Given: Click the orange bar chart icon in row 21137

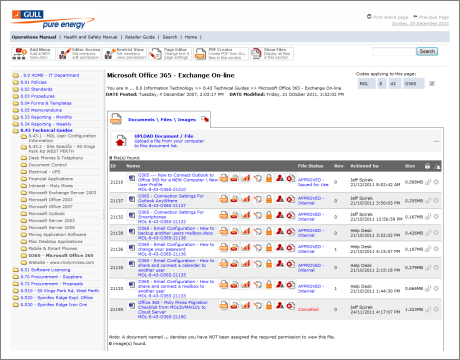Looking at the screenshot, I should coord(246,199).
